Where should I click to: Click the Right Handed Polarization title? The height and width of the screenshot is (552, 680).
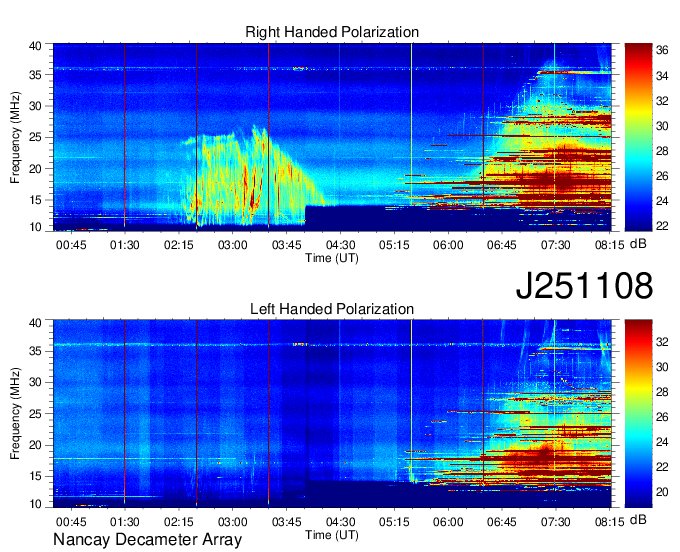pyautogui.click(x=332, y=33)
